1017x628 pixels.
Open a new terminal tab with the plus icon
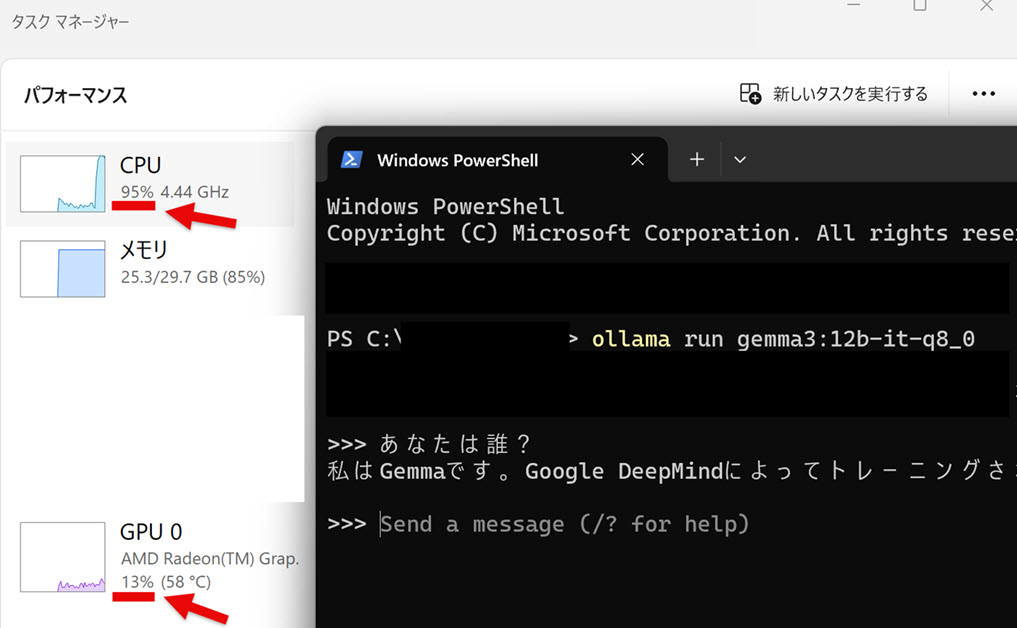click(696, 159)
